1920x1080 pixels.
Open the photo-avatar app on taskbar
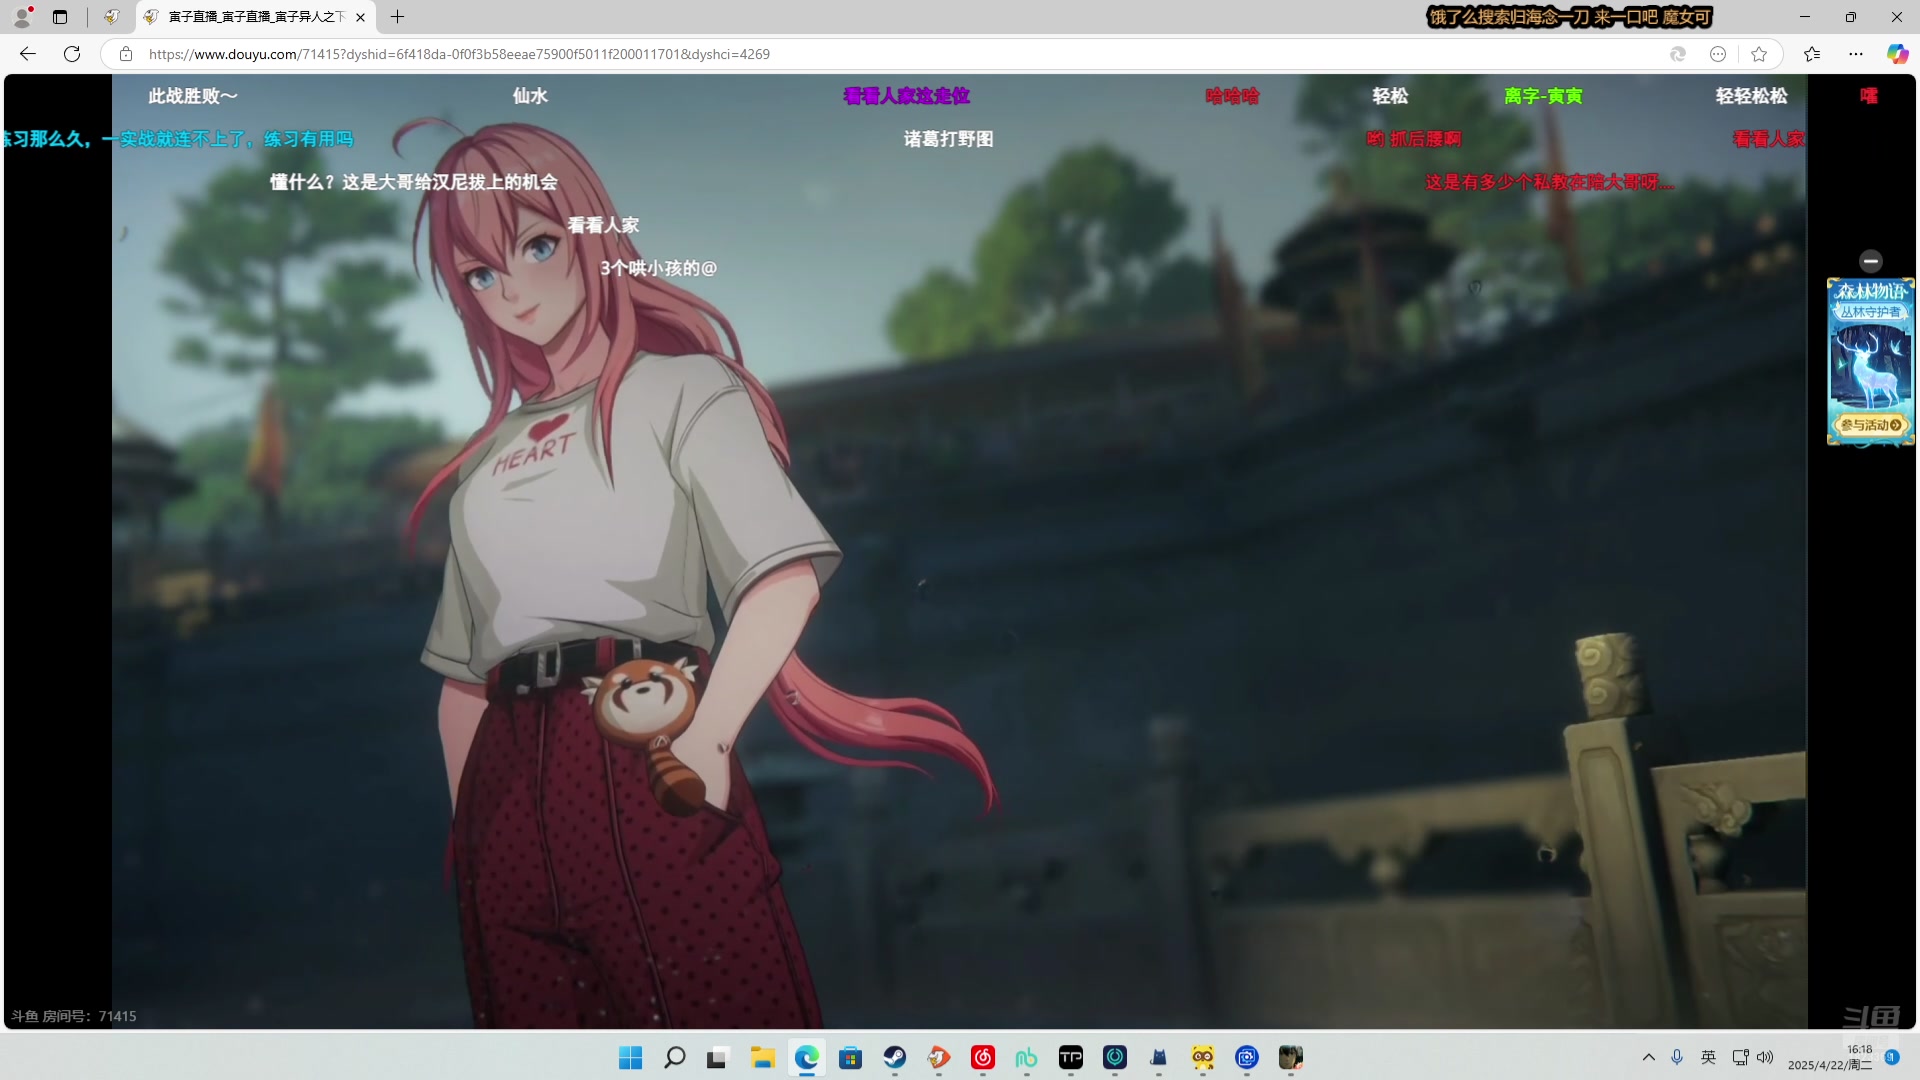click(1291, 1057)
